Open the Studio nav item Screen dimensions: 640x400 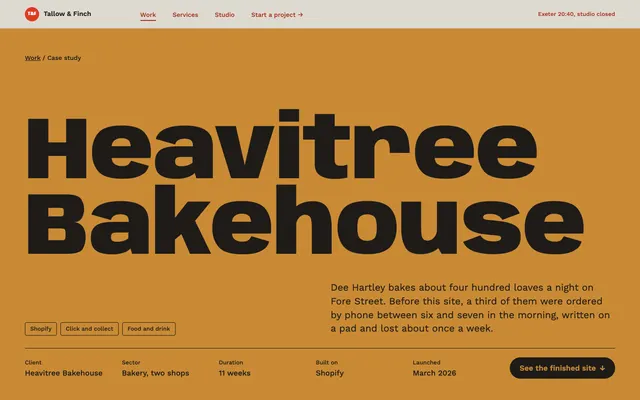click(224, 15)
